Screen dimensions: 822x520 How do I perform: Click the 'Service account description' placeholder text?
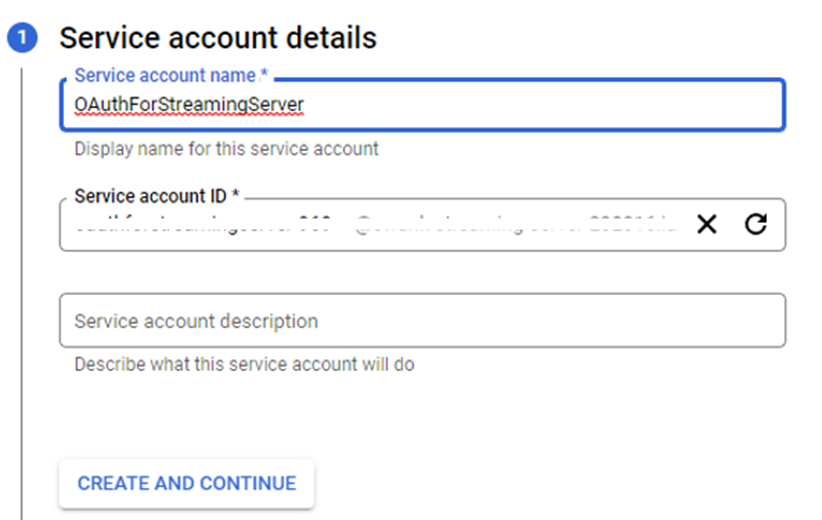point(196,321)
